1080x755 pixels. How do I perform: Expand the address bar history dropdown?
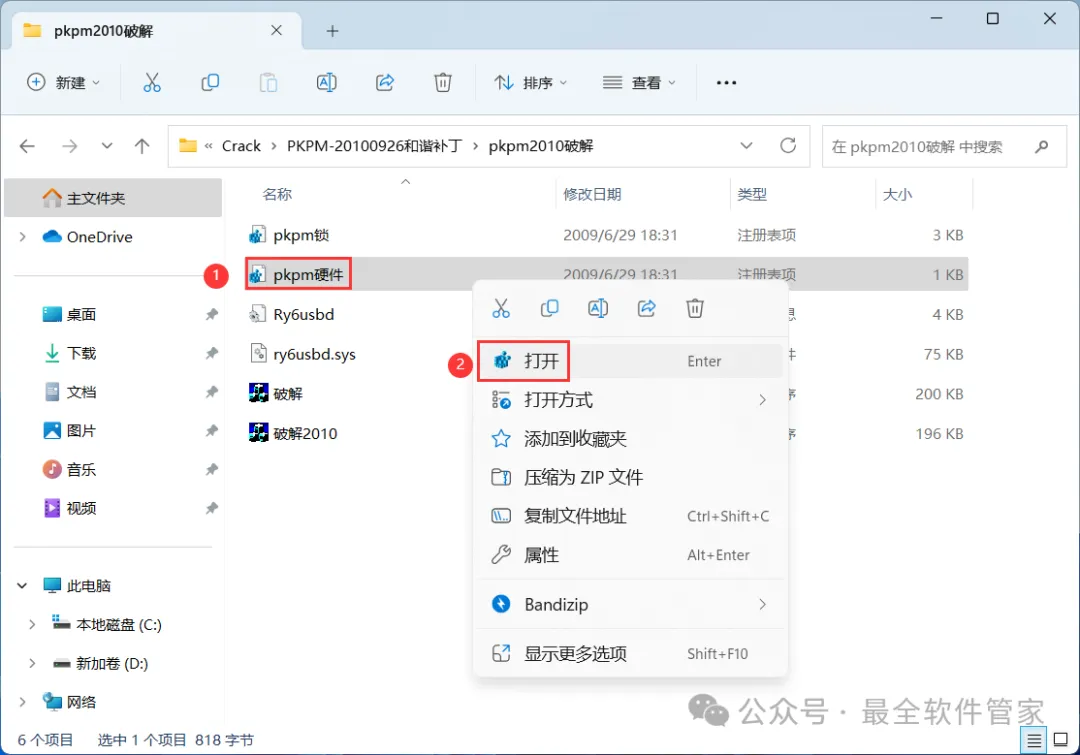pyautogui.click(x=746, y=146)
